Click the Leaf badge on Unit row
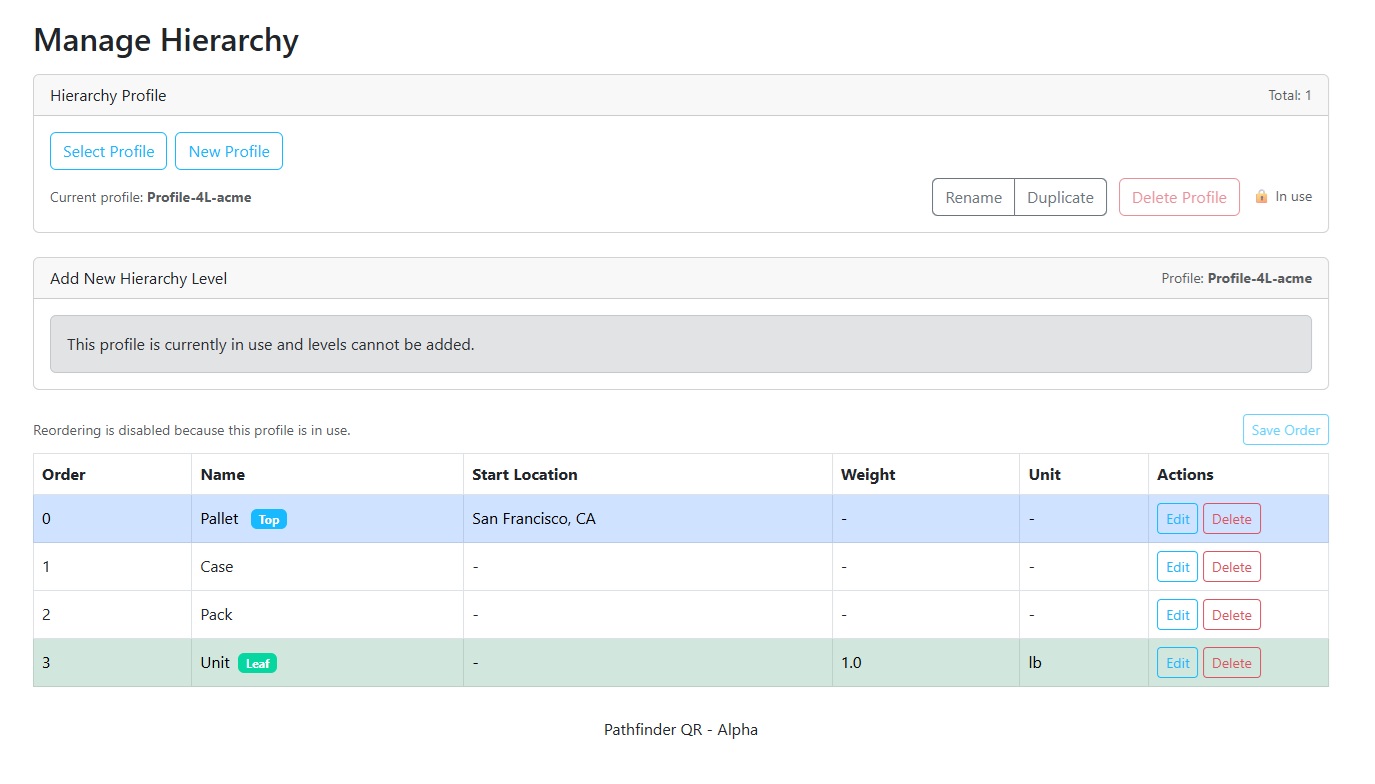The image size is (1375, 784). point(257,663)
